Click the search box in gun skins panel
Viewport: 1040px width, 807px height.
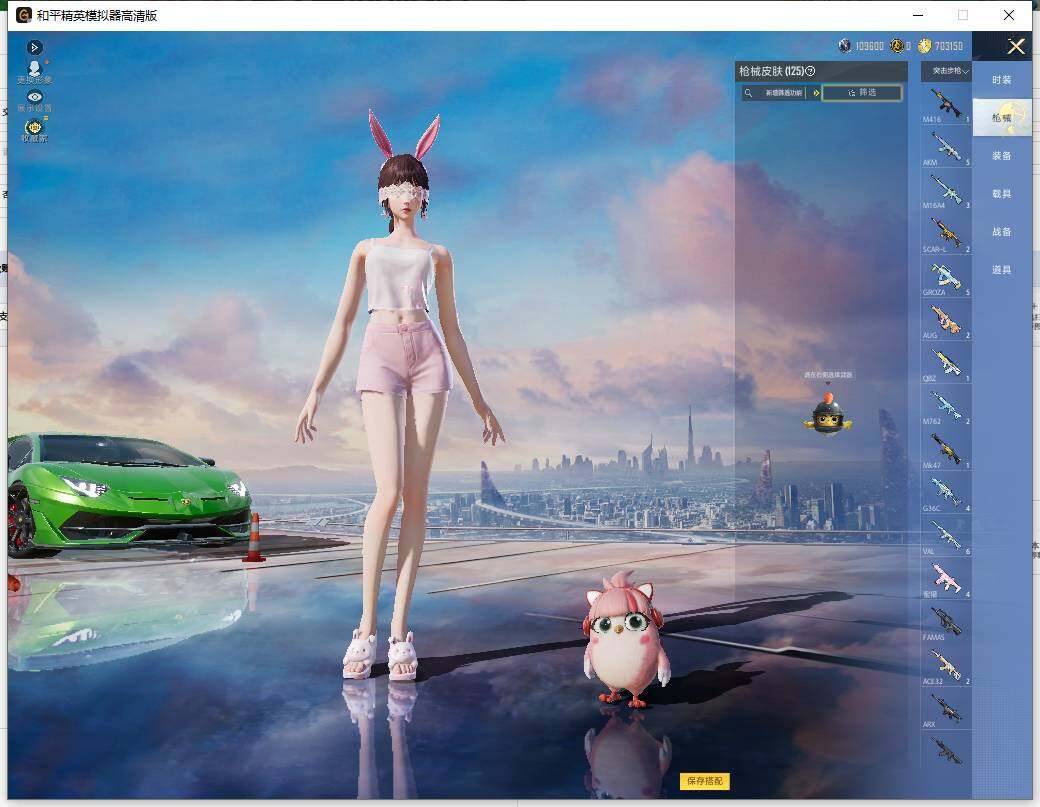point(775,93)
